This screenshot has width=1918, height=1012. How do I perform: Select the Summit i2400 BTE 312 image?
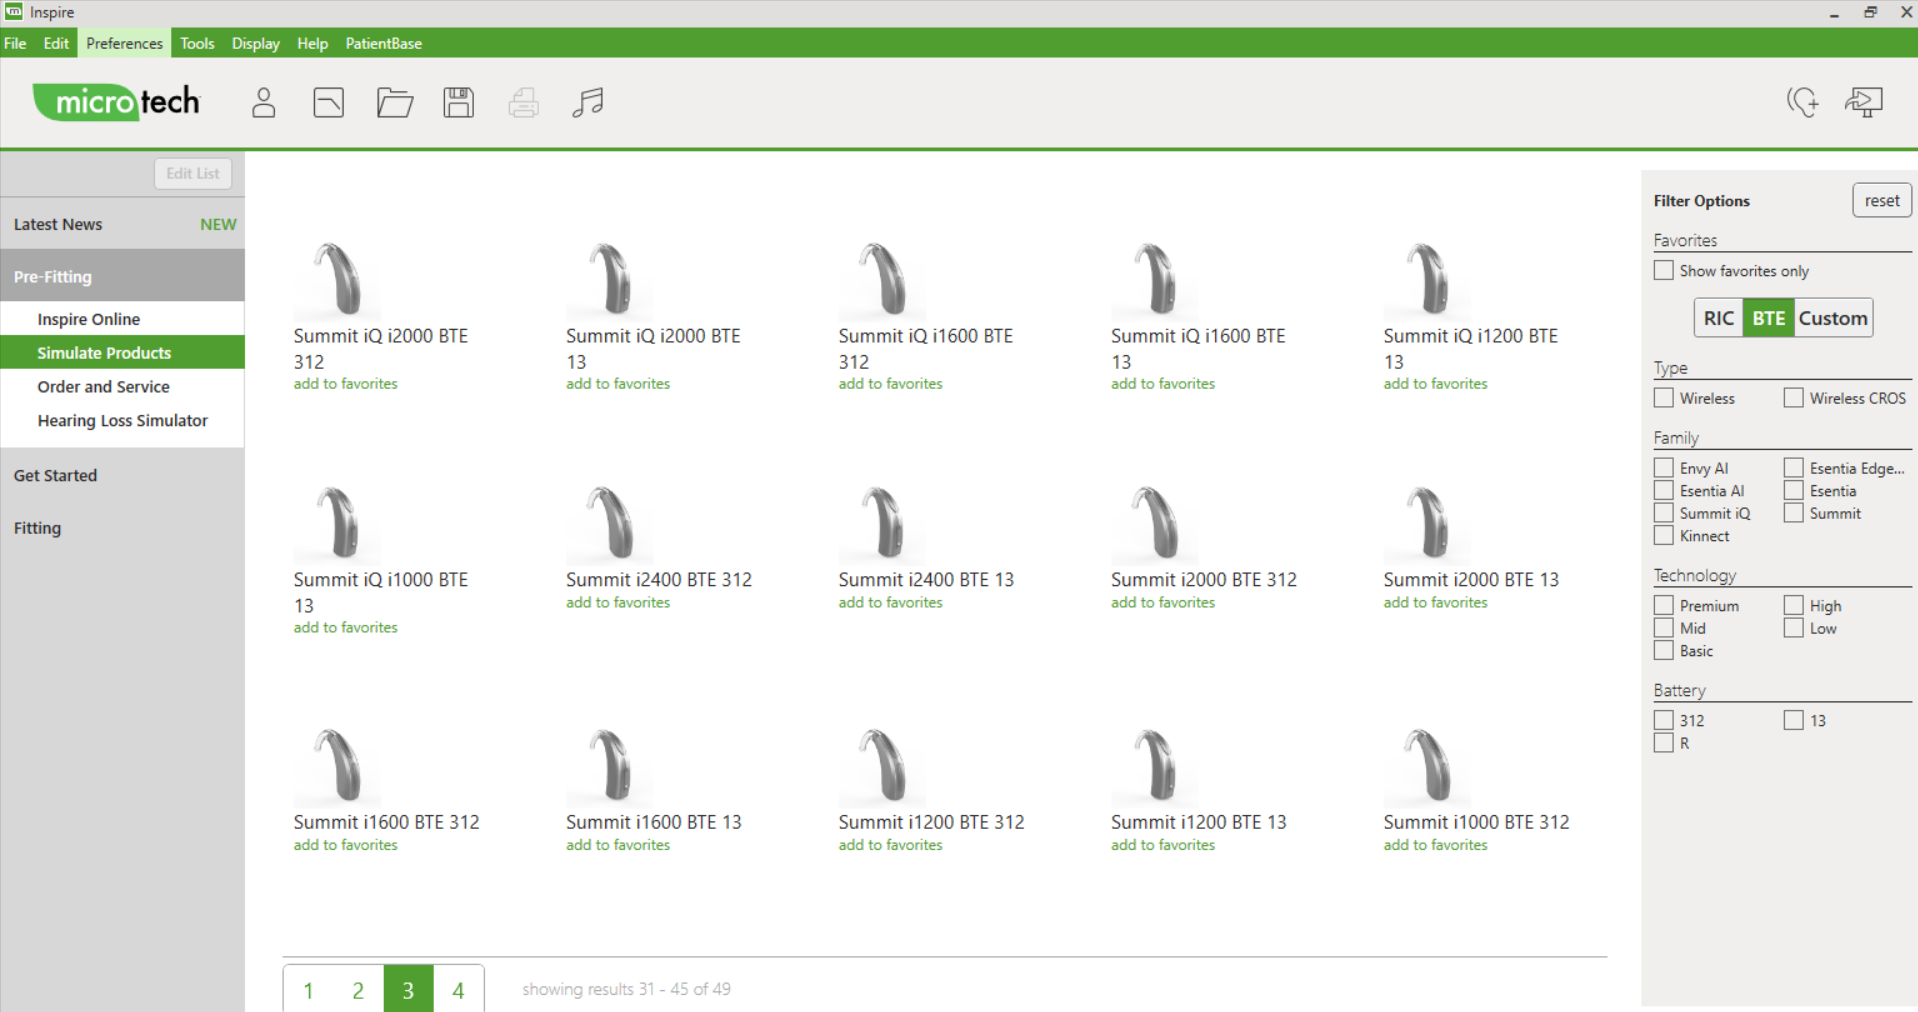pos(609,524)
